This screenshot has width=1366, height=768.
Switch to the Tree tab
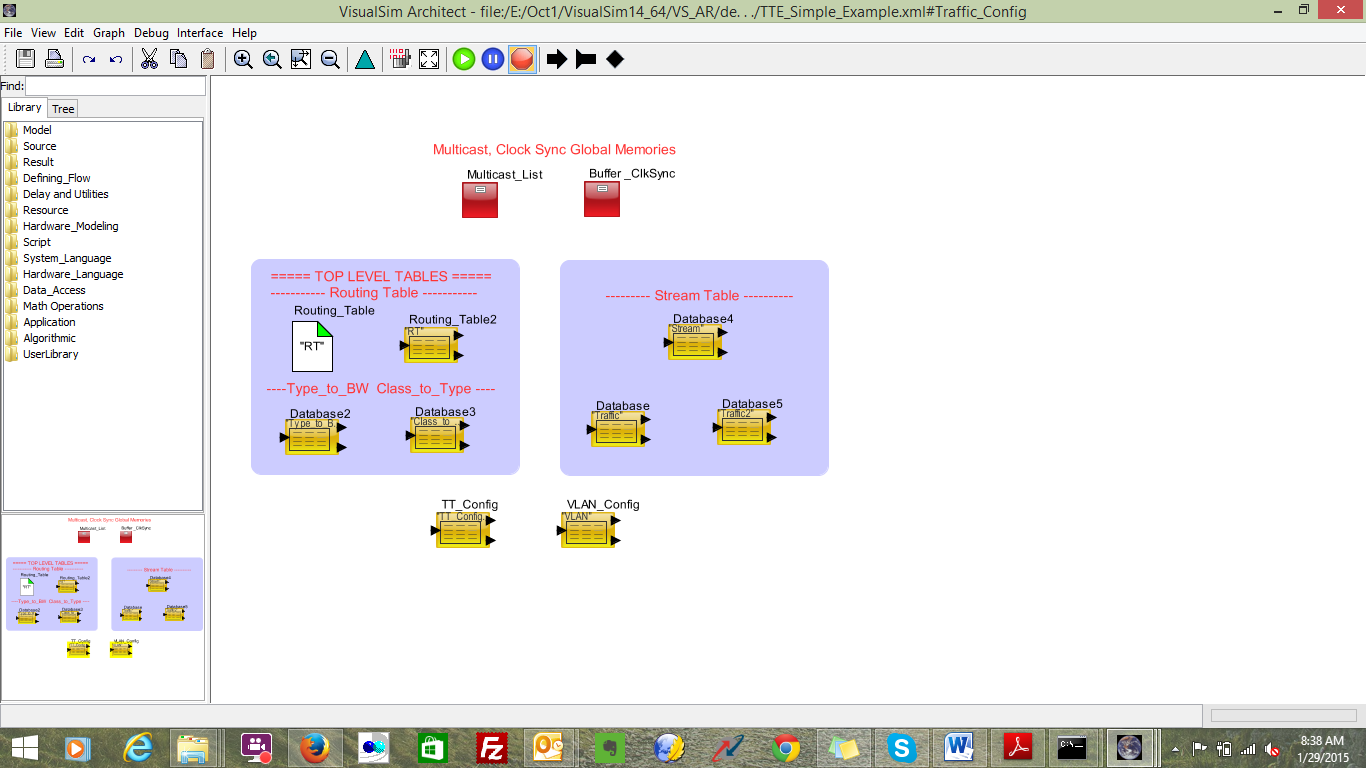pos(63,109)
